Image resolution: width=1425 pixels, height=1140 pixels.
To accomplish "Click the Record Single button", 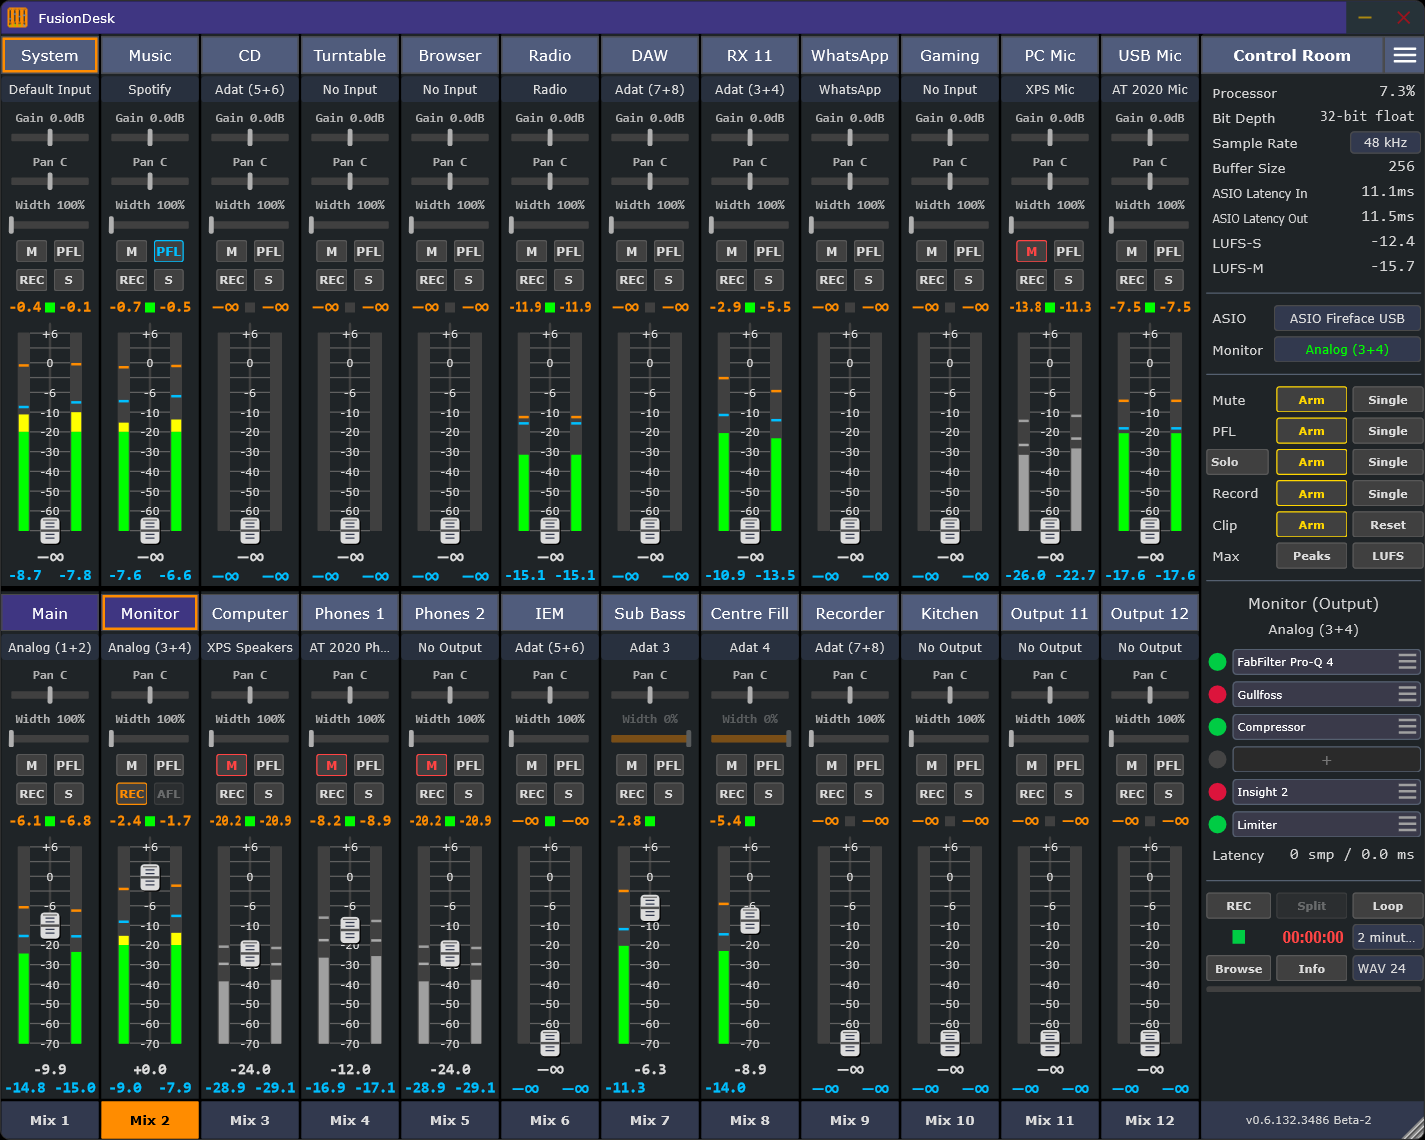I will tap(1387, 493).
